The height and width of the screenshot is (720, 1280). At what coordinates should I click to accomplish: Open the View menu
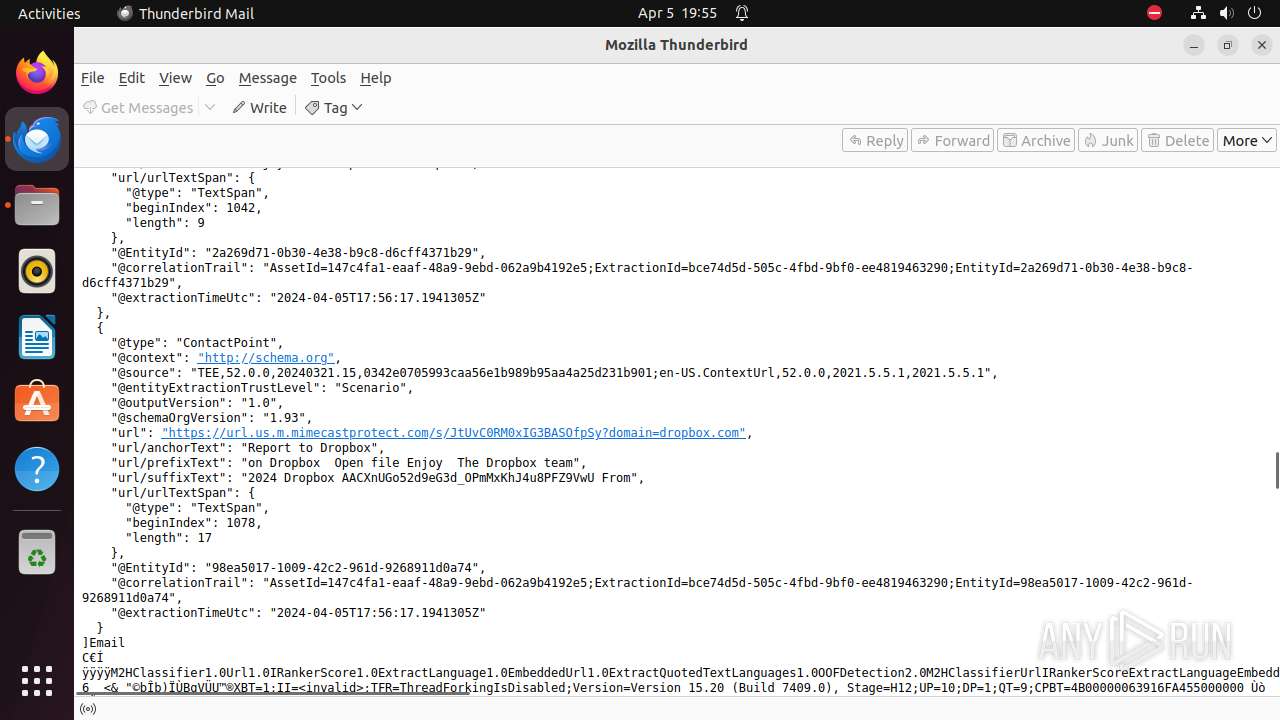click(175, 77)
